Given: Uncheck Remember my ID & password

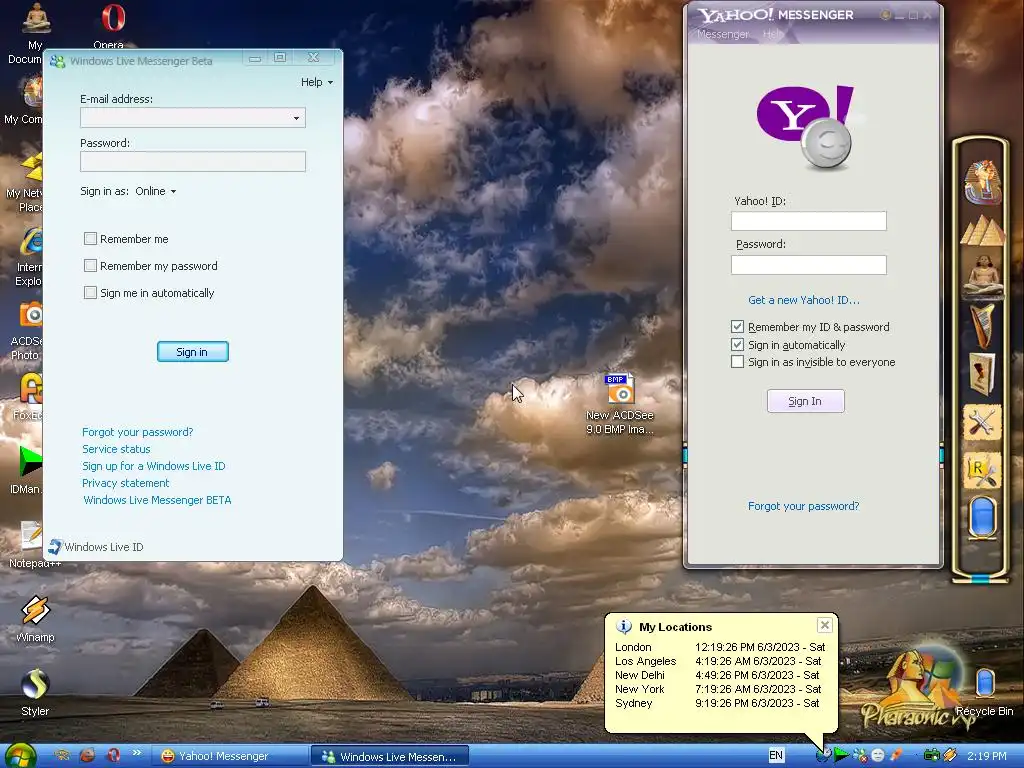Looking at the screenshot, I should tap(737, 327).
